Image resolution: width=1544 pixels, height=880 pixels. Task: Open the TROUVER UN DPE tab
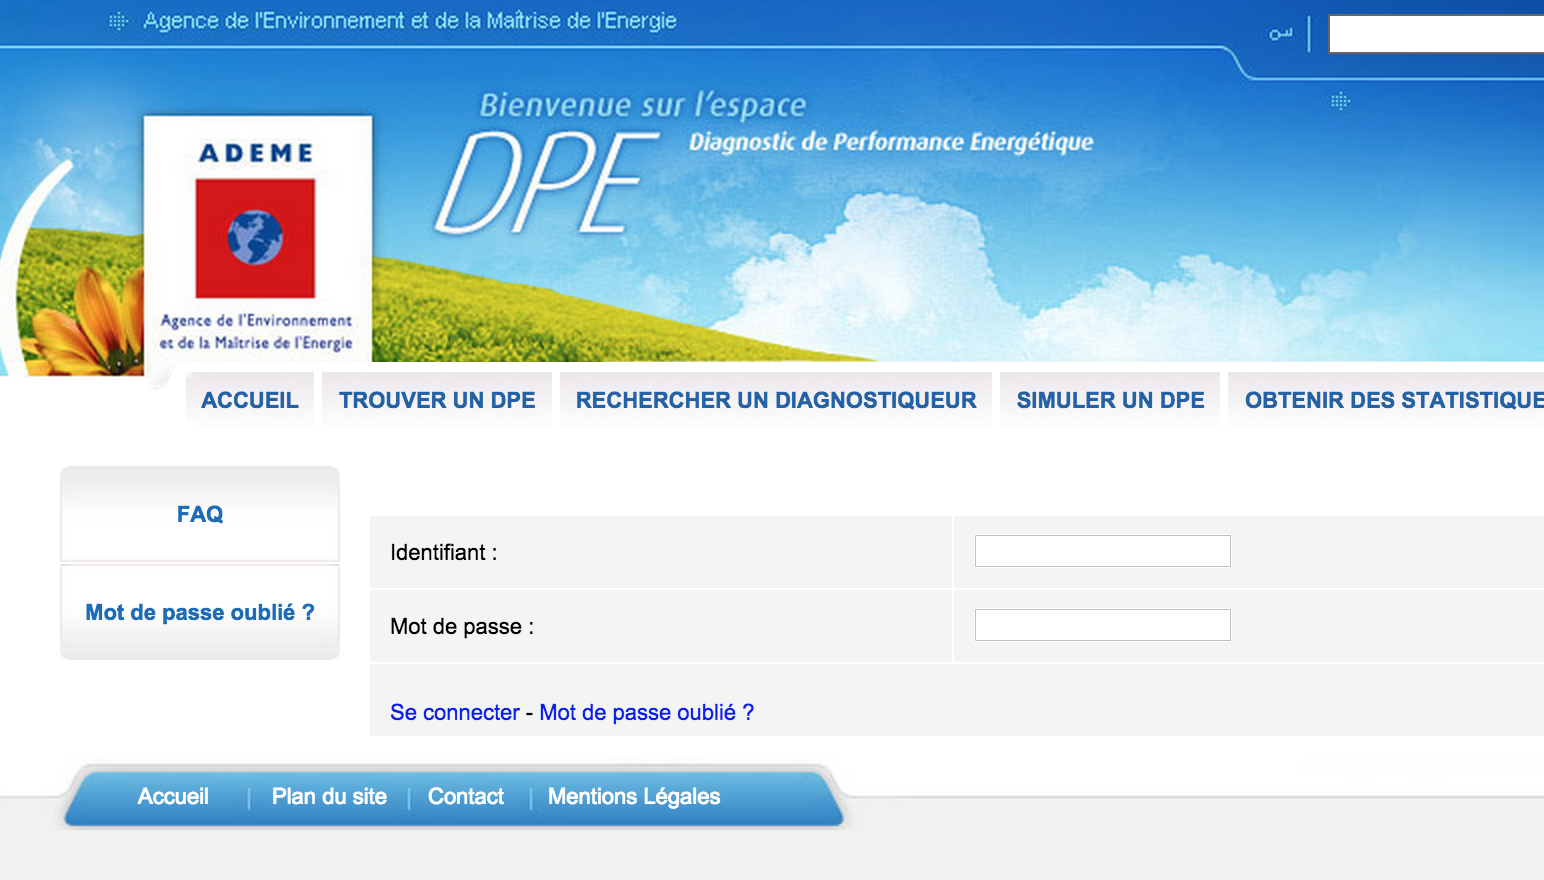pos(437,400)
